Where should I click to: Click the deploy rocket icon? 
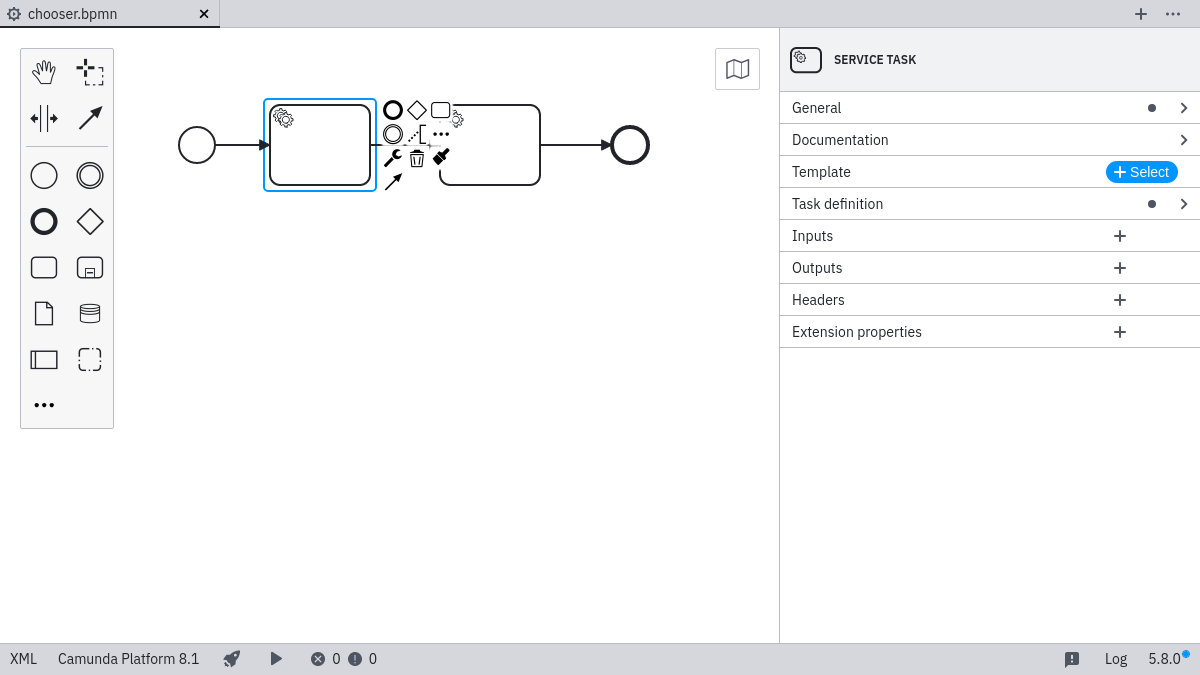point(232,659)
